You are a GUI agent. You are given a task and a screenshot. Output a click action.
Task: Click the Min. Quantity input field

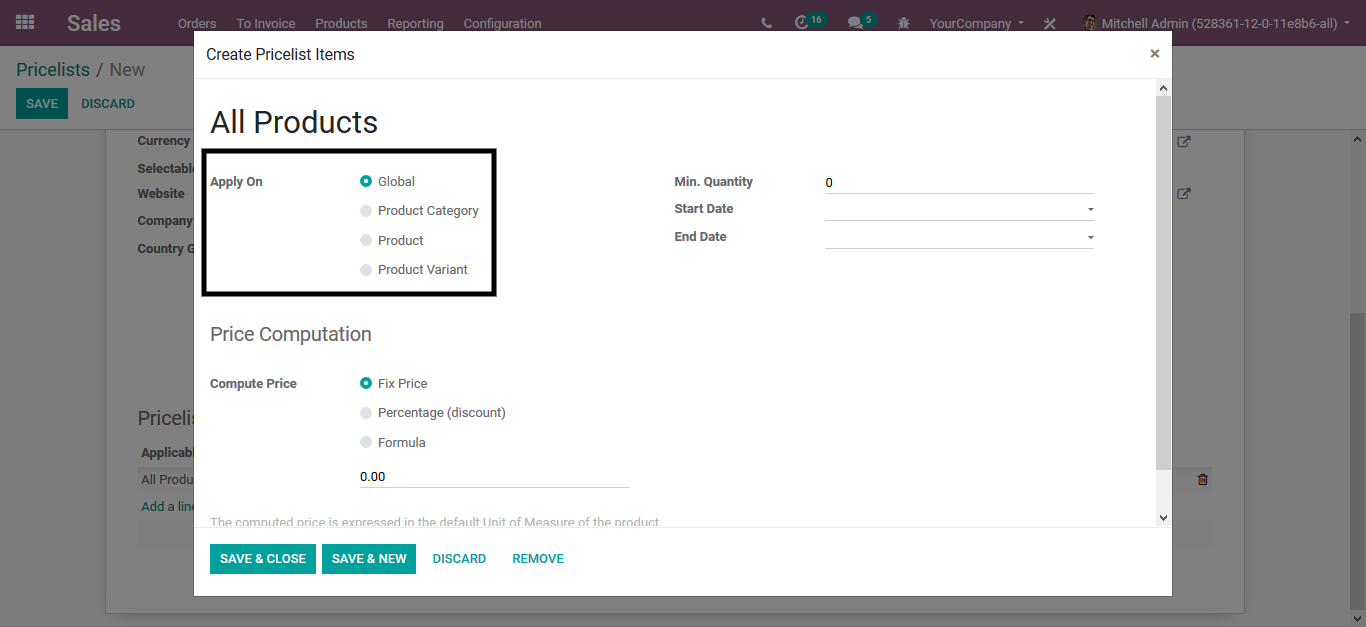tap(958, 183)
